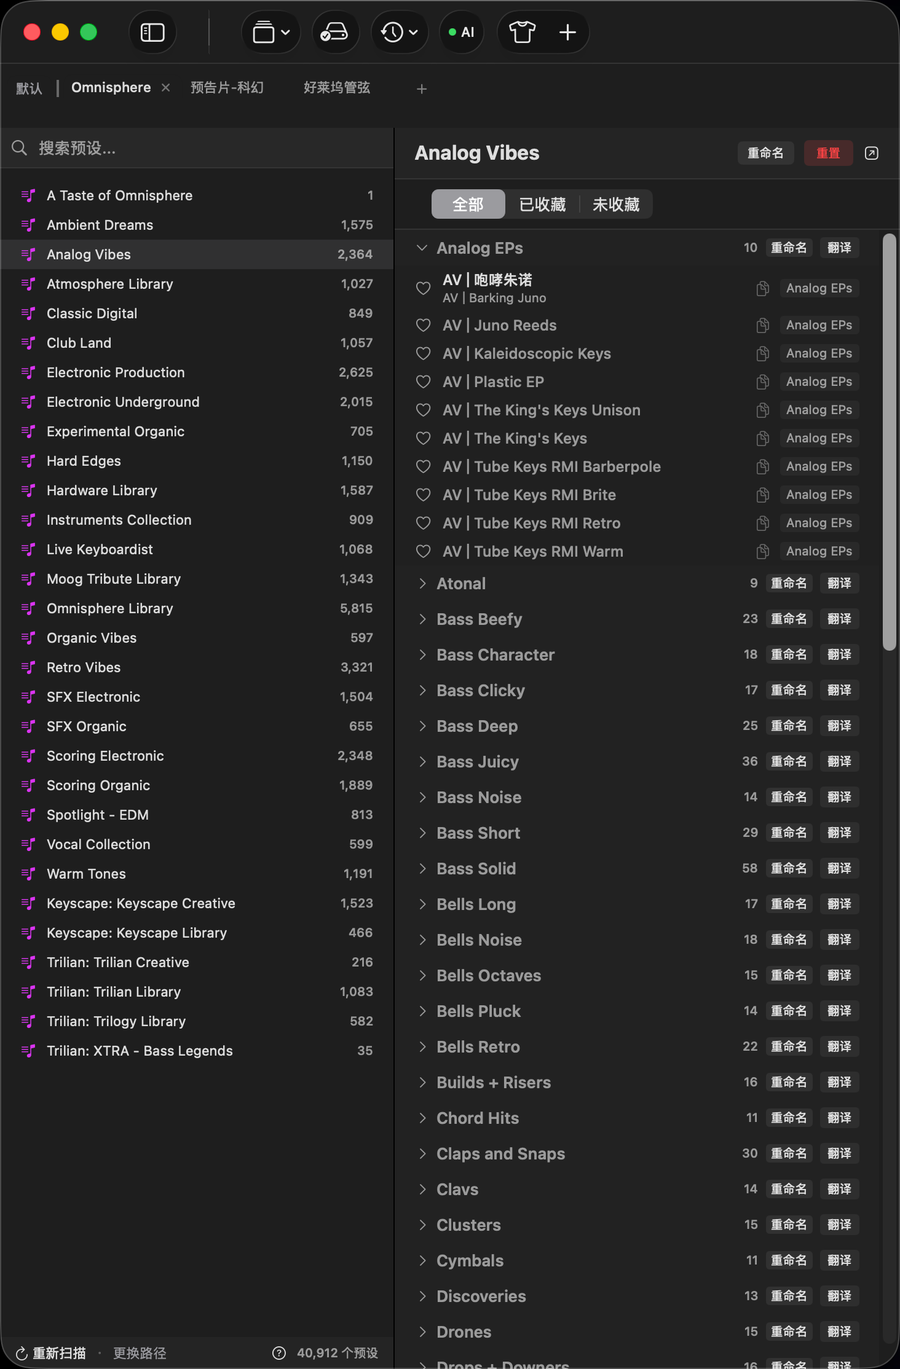The image size is (900, 1369).
Task: Favorite Tube Keys RMI Brite heart
Action: pyautogui.click(x=423, y=495)
